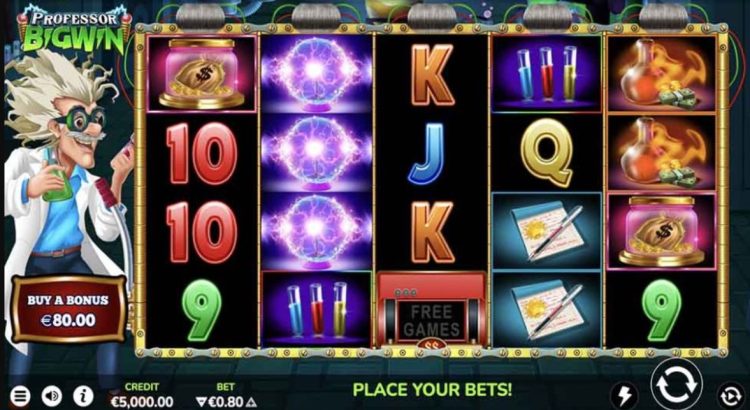Click the gold Q symbol
This screenshot has height=410, width=750.
tap(547, 152)
